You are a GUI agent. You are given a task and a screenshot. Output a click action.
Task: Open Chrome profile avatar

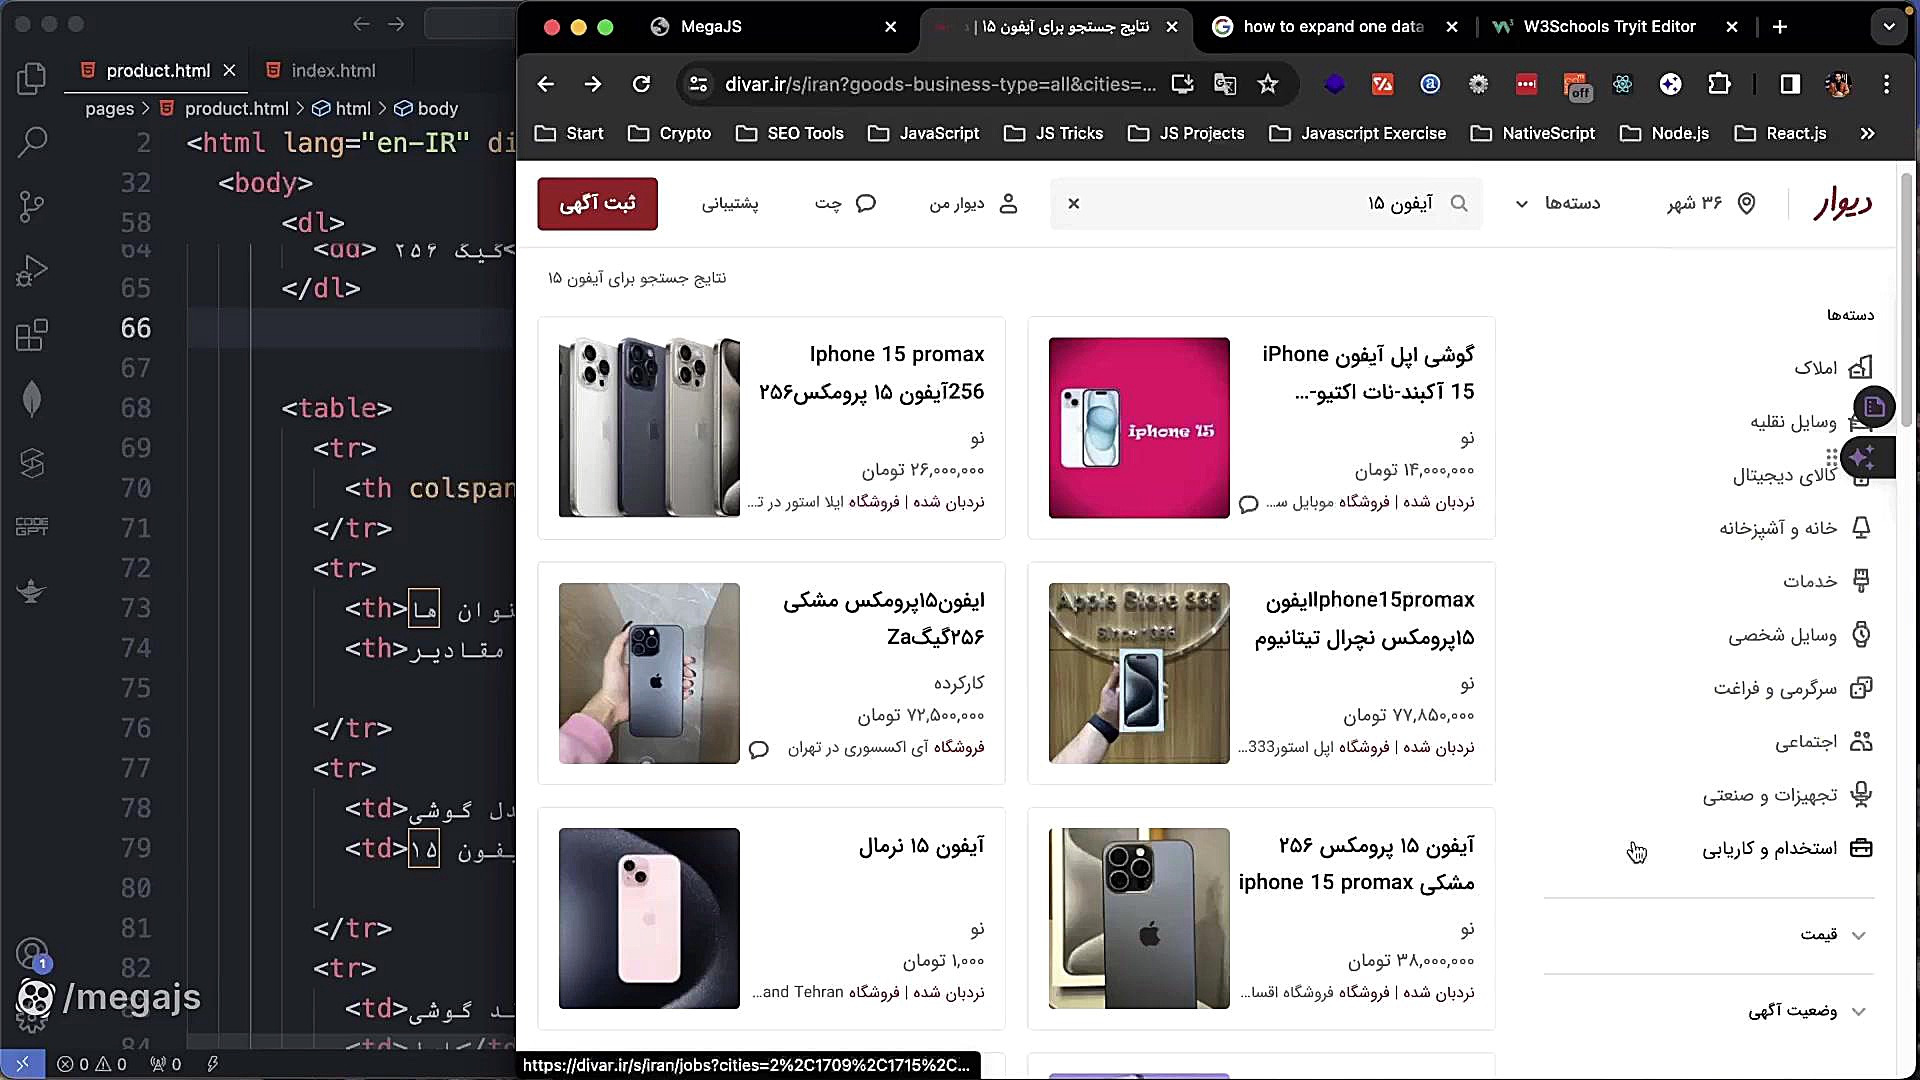pyautogui.click(x=1838, y=84)
